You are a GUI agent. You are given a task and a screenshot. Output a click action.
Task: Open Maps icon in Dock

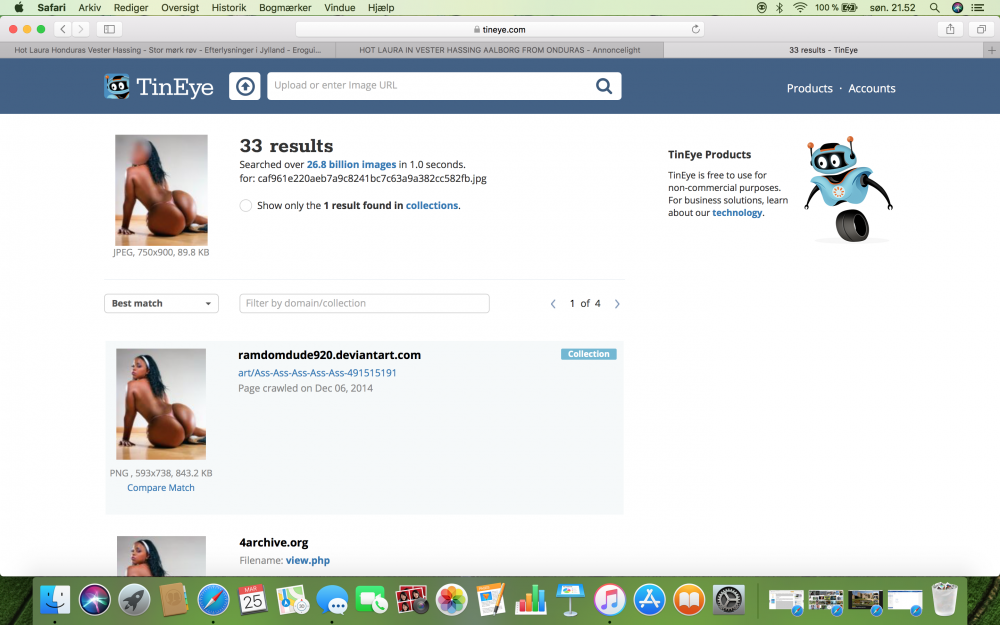(x=292, y=600)
